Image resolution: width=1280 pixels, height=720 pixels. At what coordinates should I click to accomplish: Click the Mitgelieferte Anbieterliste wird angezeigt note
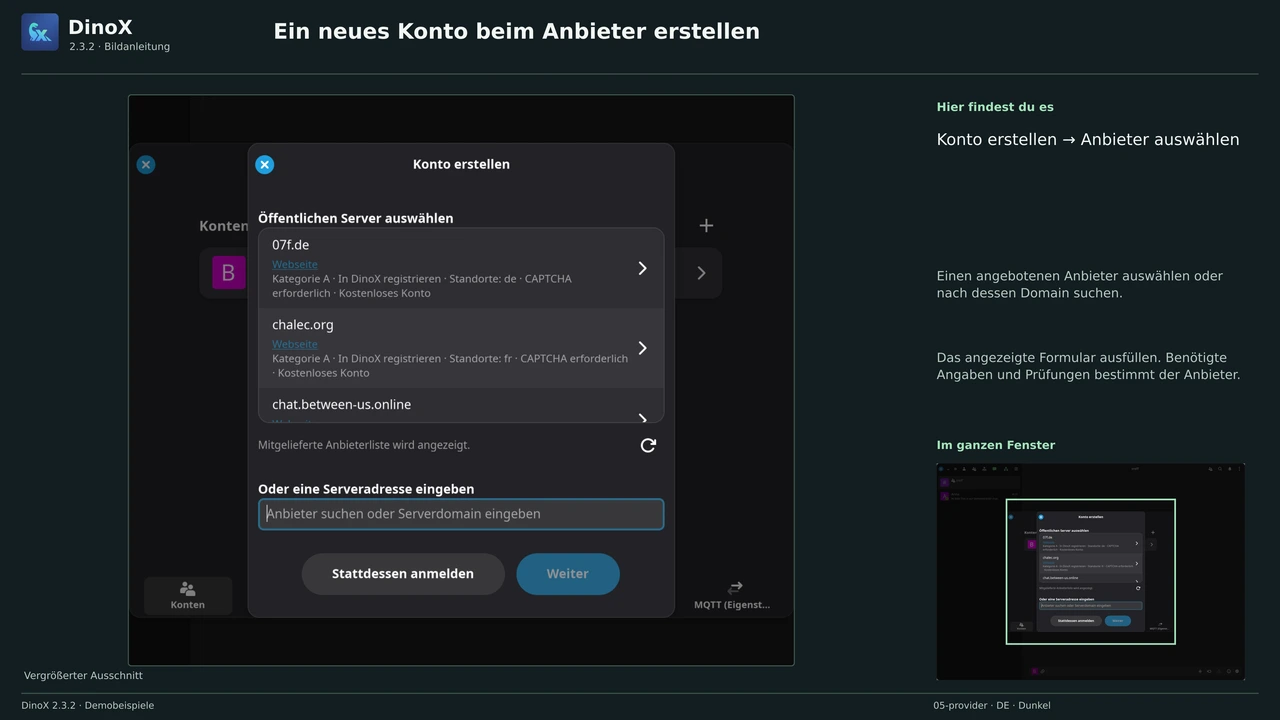(x=364, y=445)
